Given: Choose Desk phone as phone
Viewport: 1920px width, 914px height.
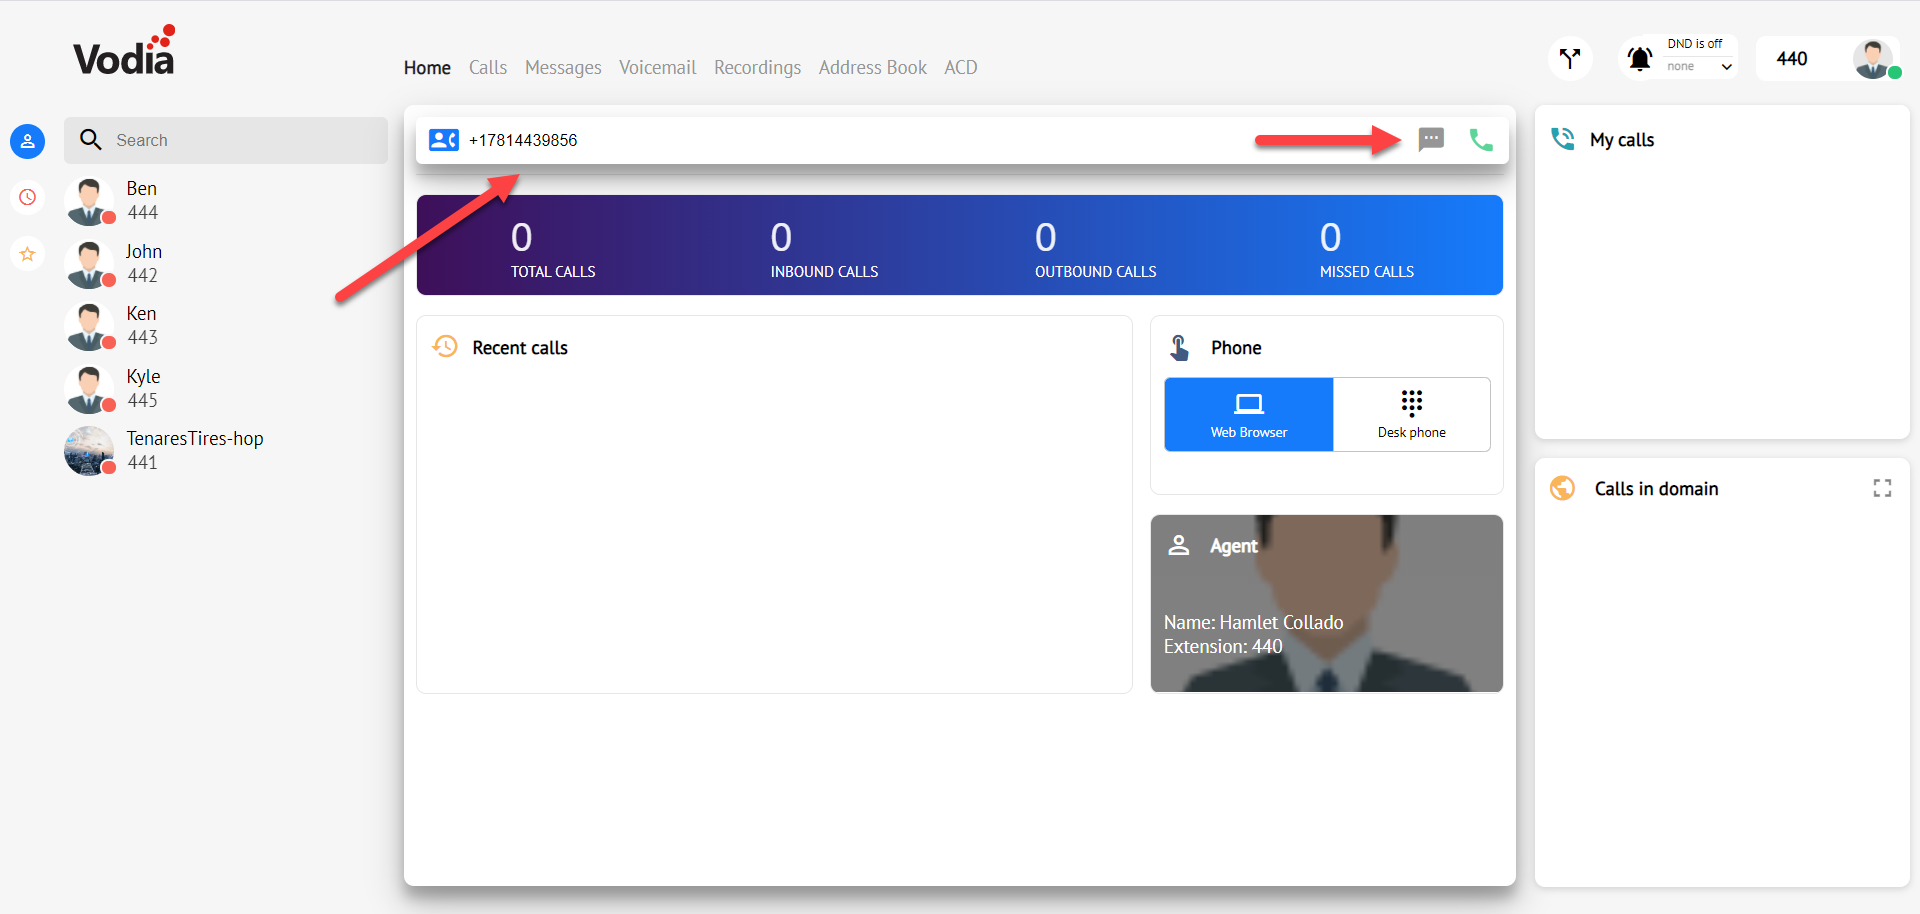Looking at the screenshot, I should [1411, 414].
